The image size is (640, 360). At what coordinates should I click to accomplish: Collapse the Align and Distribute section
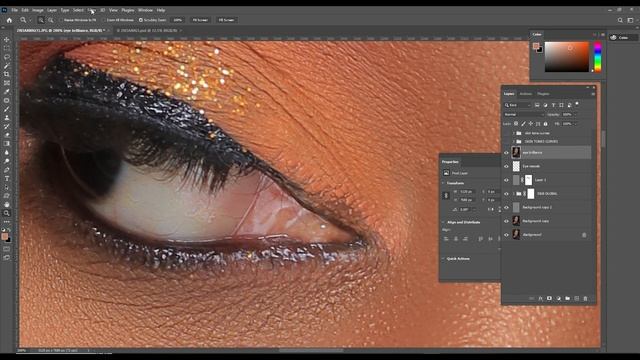click(x=443, y=222)
